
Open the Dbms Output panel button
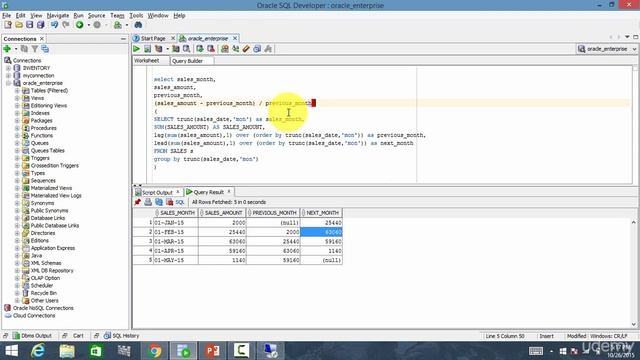32,336
